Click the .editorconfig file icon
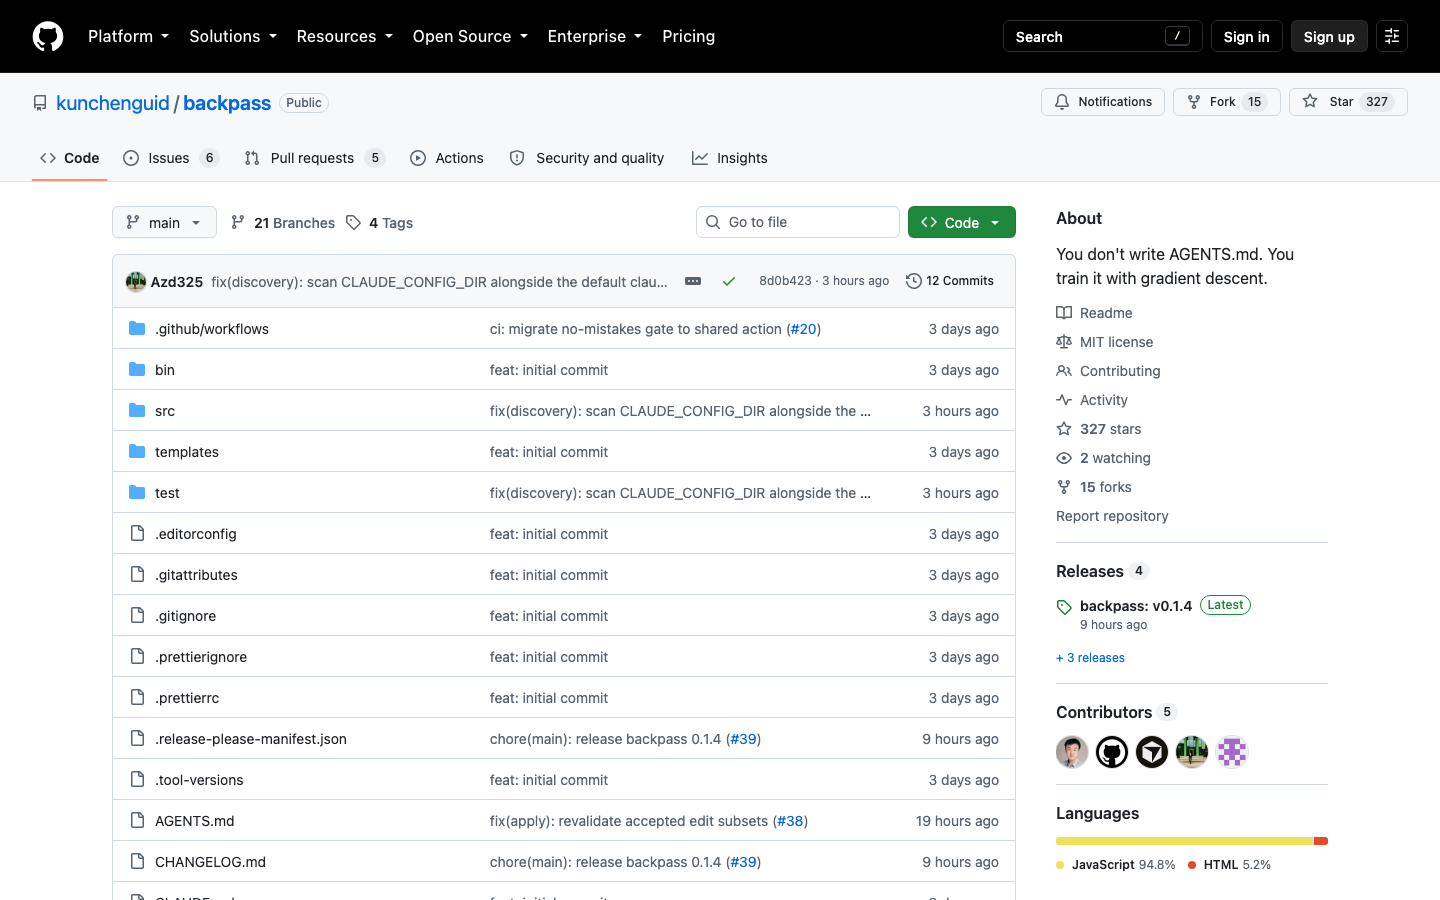1440x900 pixels. 137,533
